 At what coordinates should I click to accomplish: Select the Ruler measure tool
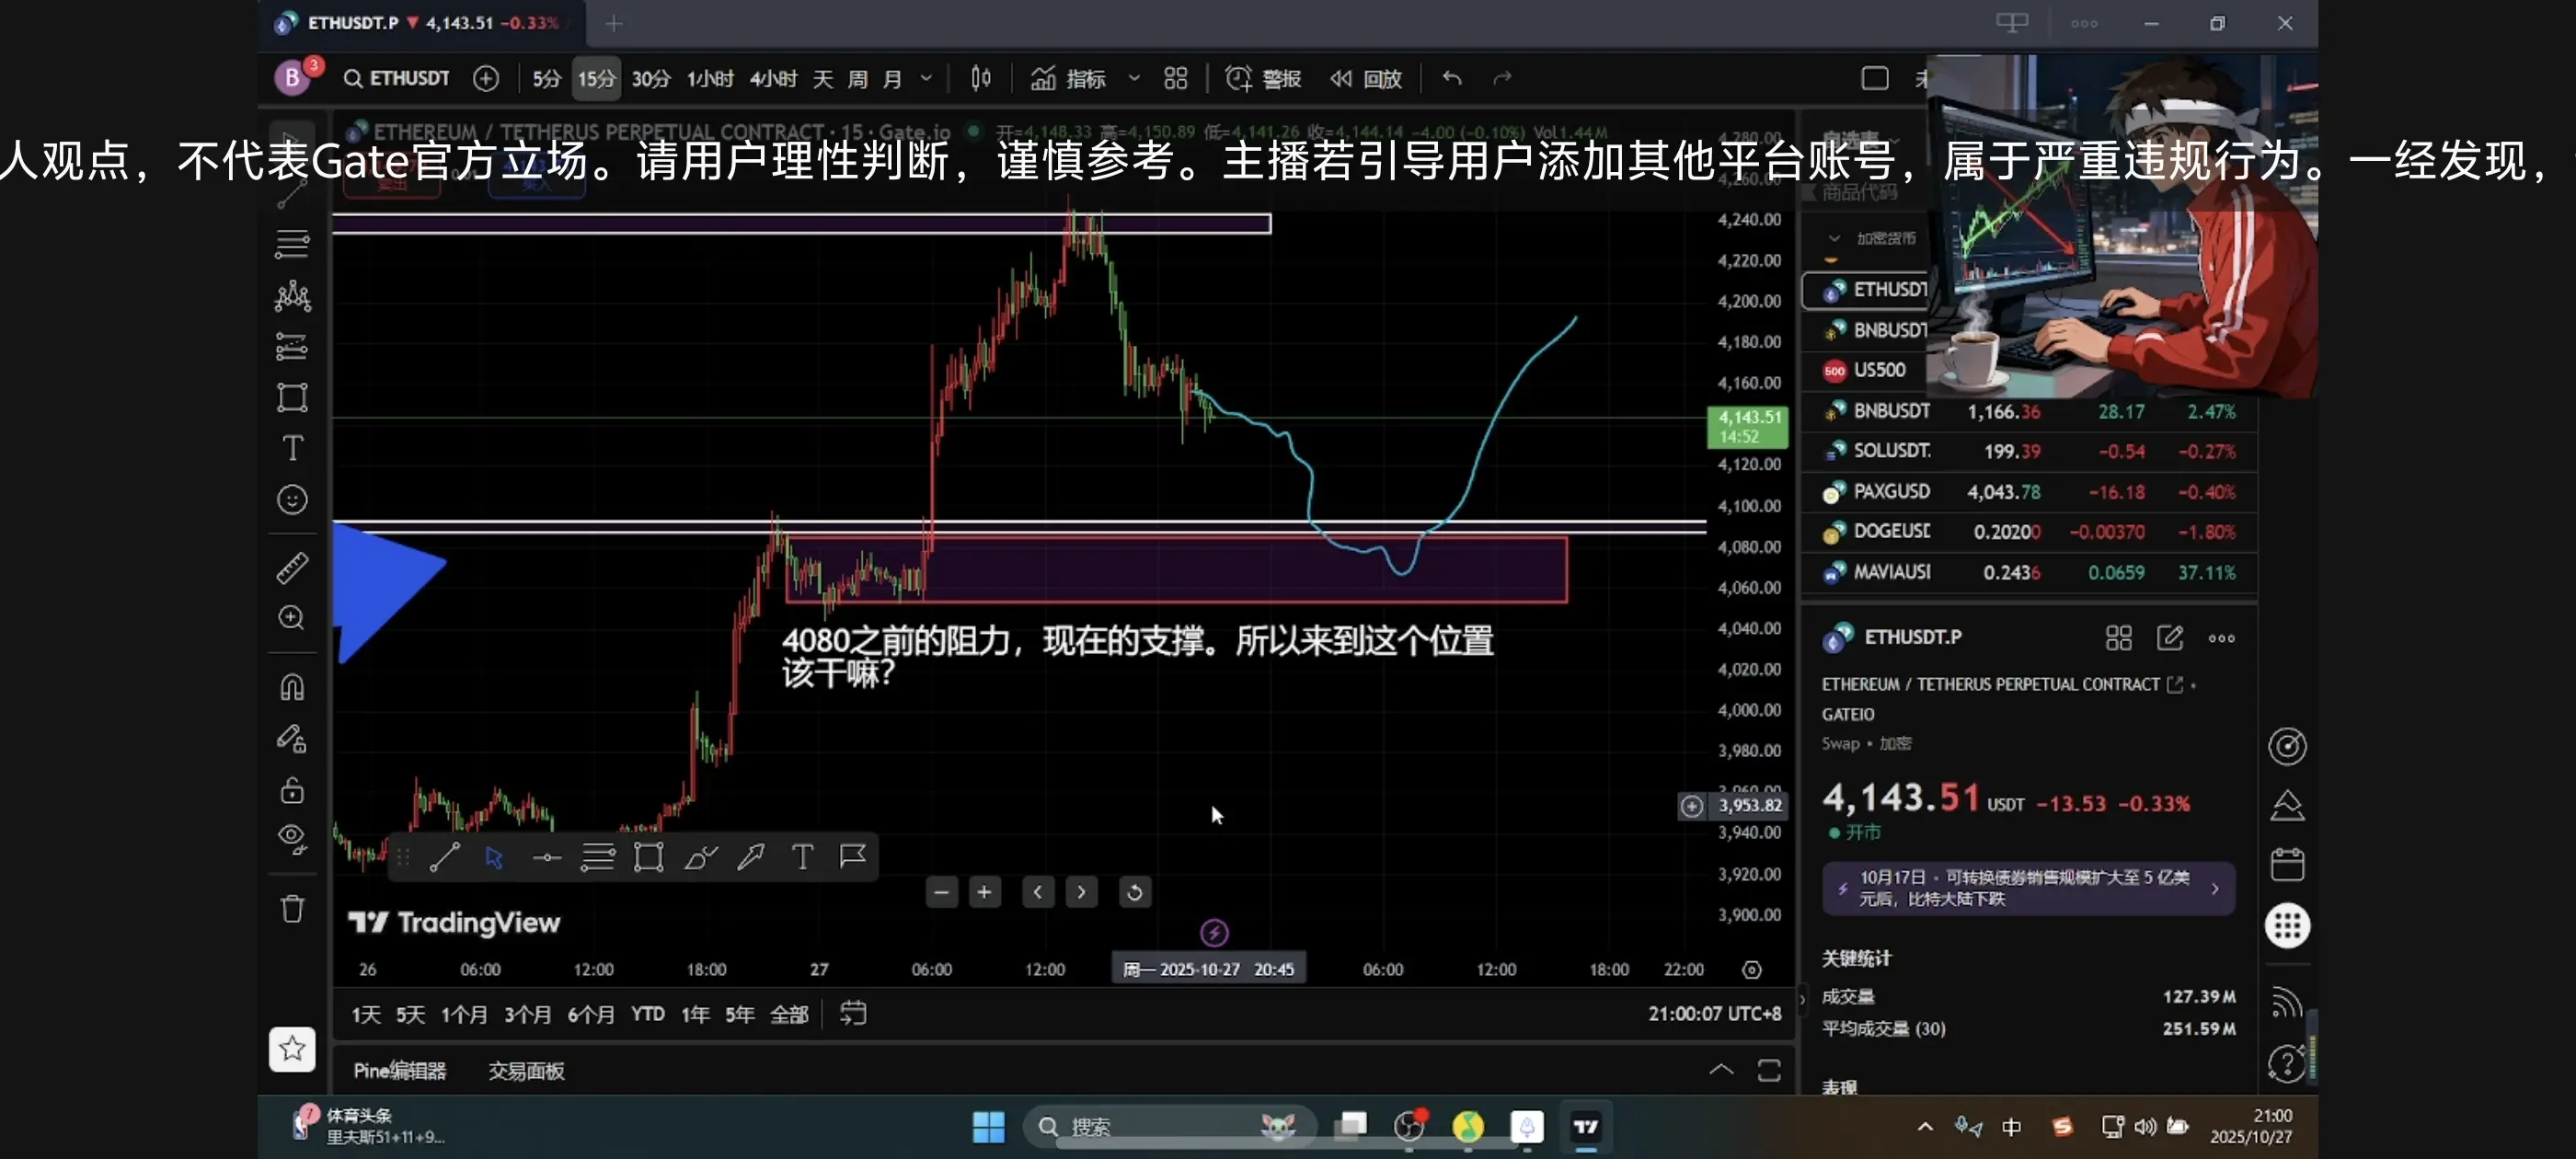click(x=292, y=568)
